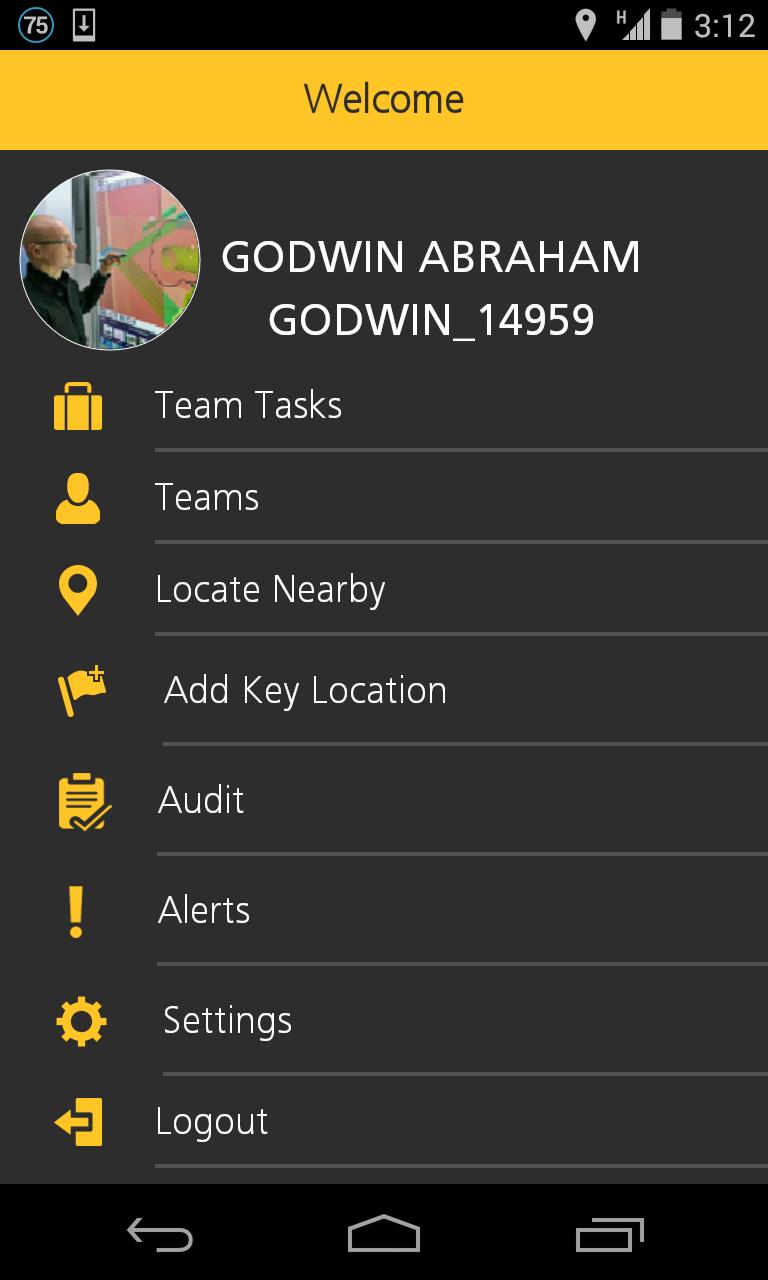Viewport: 768px width, 1280px height.
Task: Open the recent apps overview button
Action: 610,1233
